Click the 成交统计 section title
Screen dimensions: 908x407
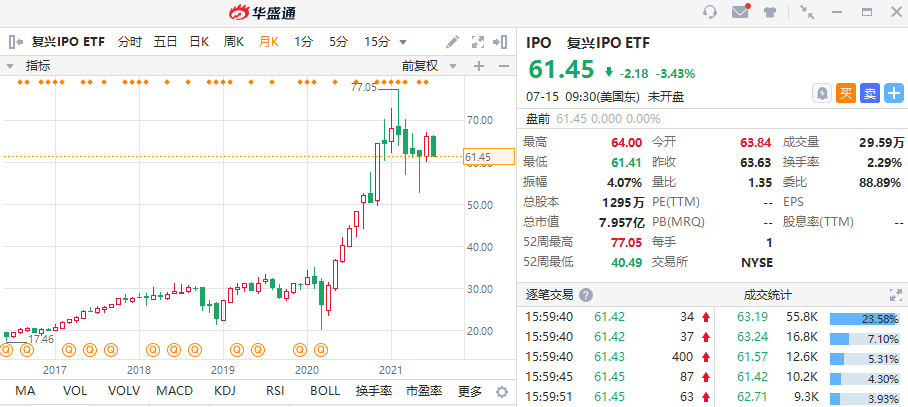767,295
